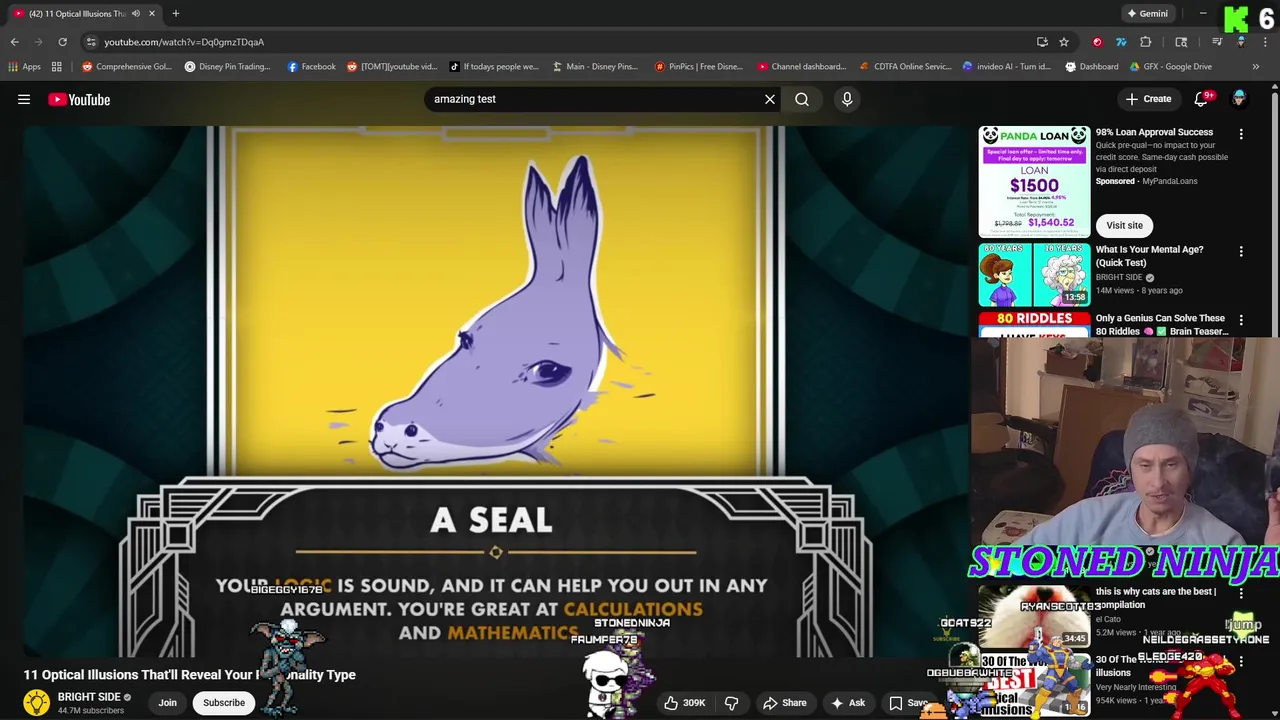Click the Ask button

tap(848, 703)
